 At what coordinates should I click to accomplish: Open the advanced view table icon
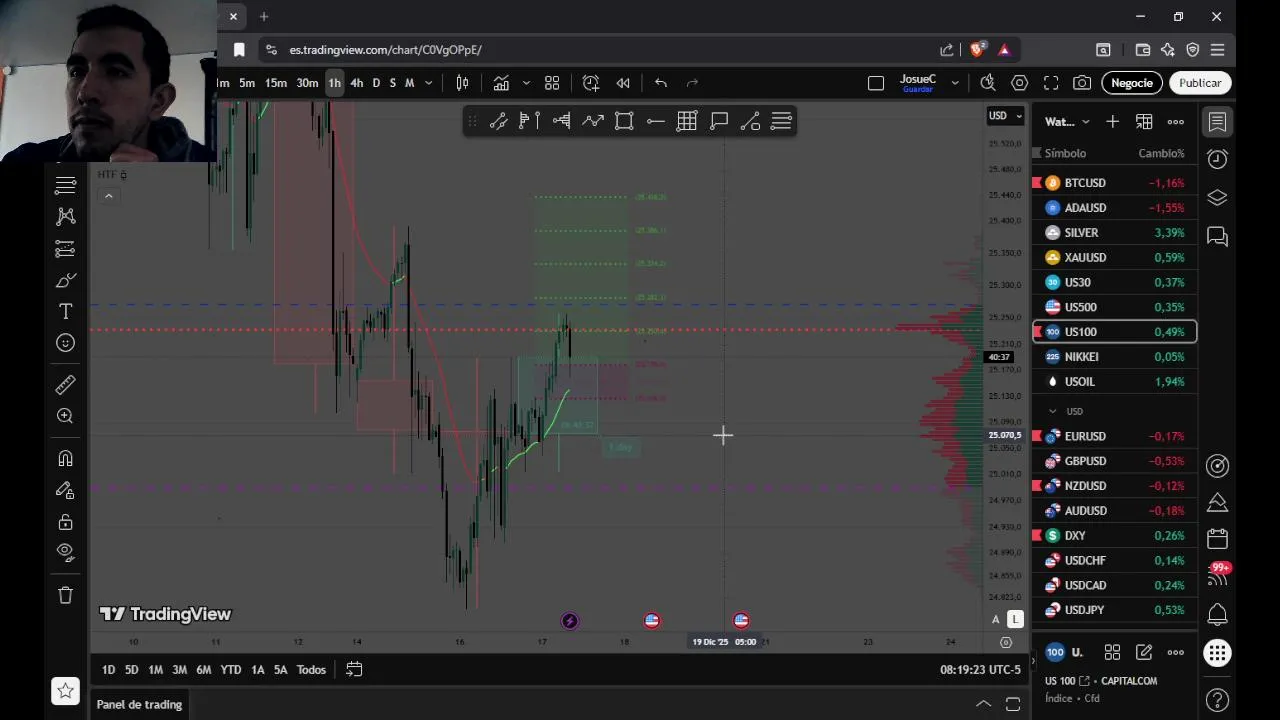pyautogui.click(x=1144, y=122)
